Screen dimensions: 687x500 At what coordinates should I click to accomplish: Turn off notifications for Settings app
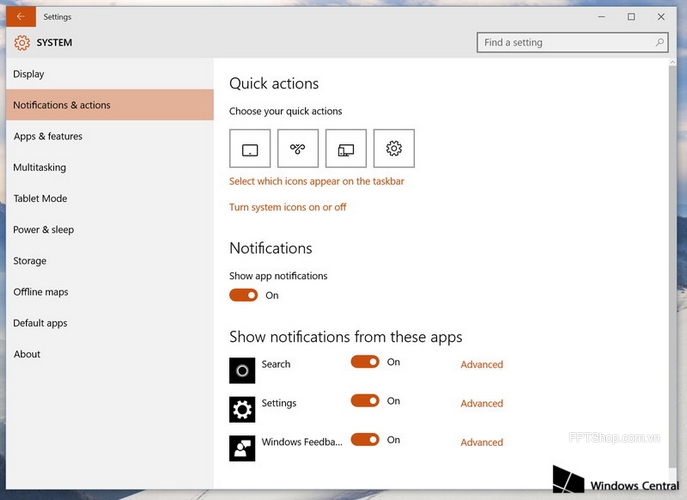(x=365, y=401)
